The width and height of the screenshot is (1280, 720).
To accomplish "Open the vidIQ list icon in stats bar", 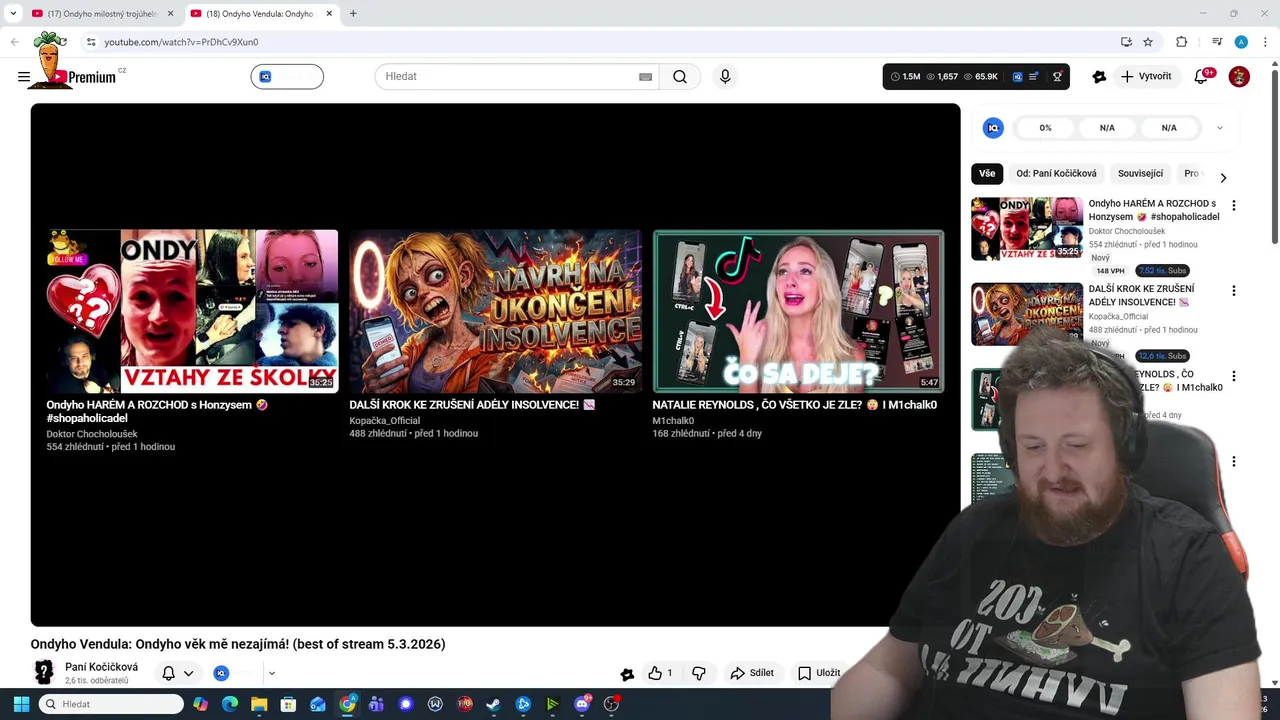I will point(1034,77).
